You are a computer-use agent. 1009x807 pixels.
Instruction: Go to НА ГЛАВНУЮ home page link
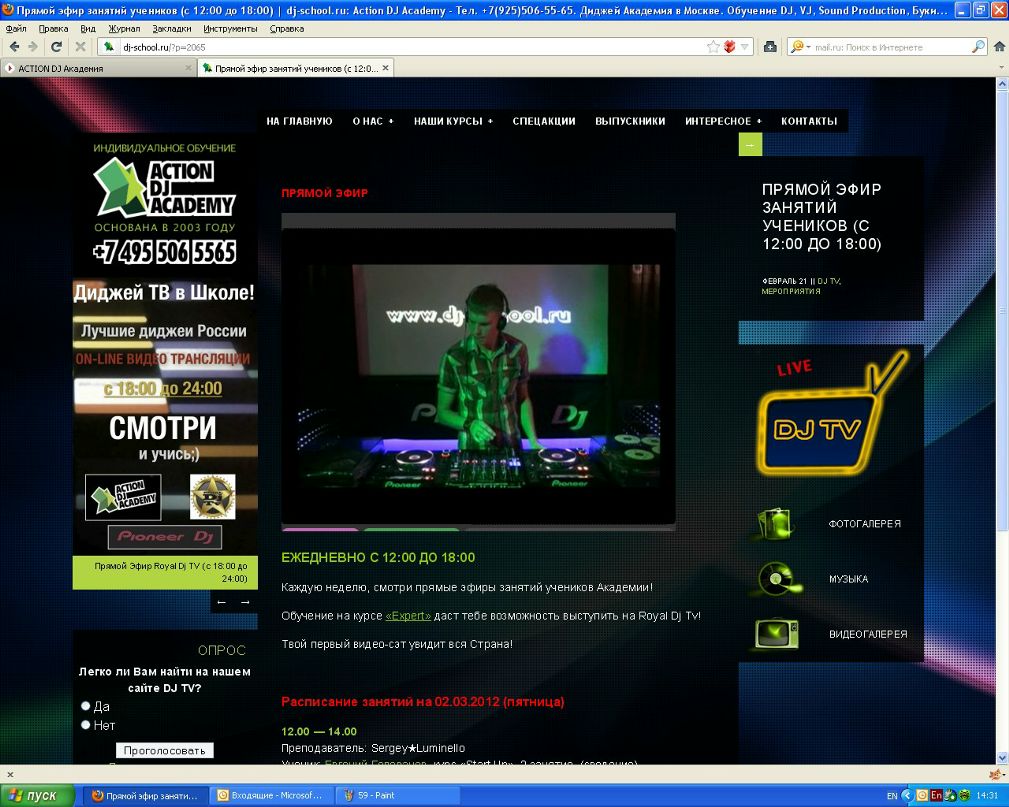[x=299, y=121]
